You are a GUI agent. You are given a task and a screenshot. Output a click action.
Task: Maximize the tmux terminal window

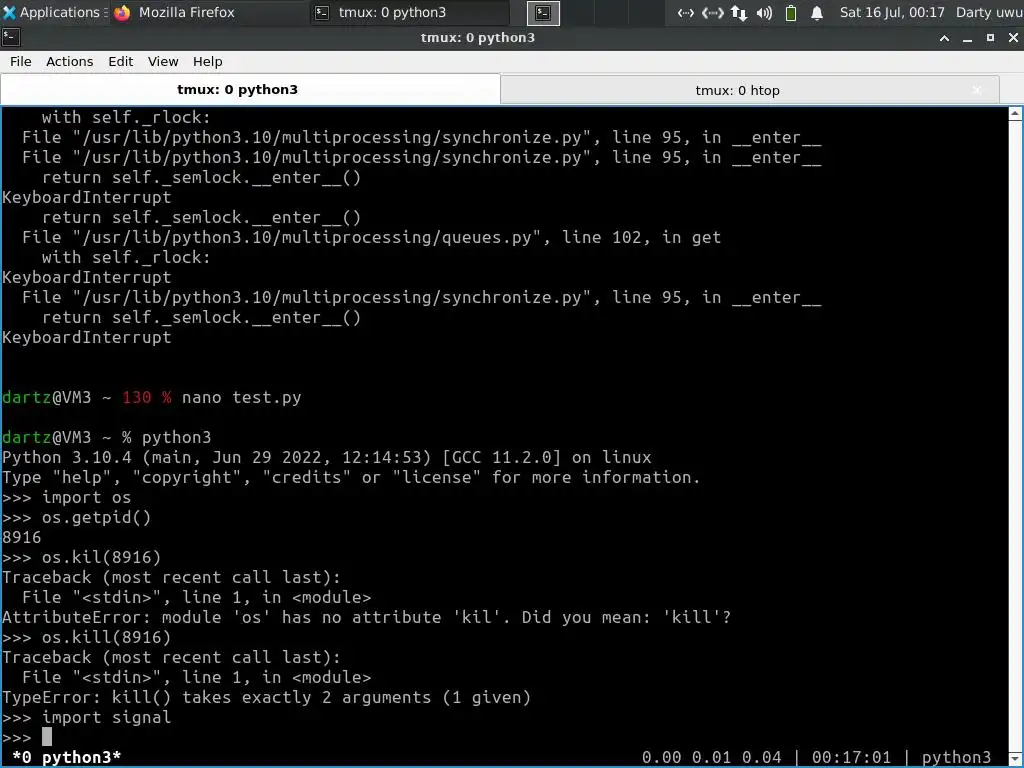click(x=990, y=38)
